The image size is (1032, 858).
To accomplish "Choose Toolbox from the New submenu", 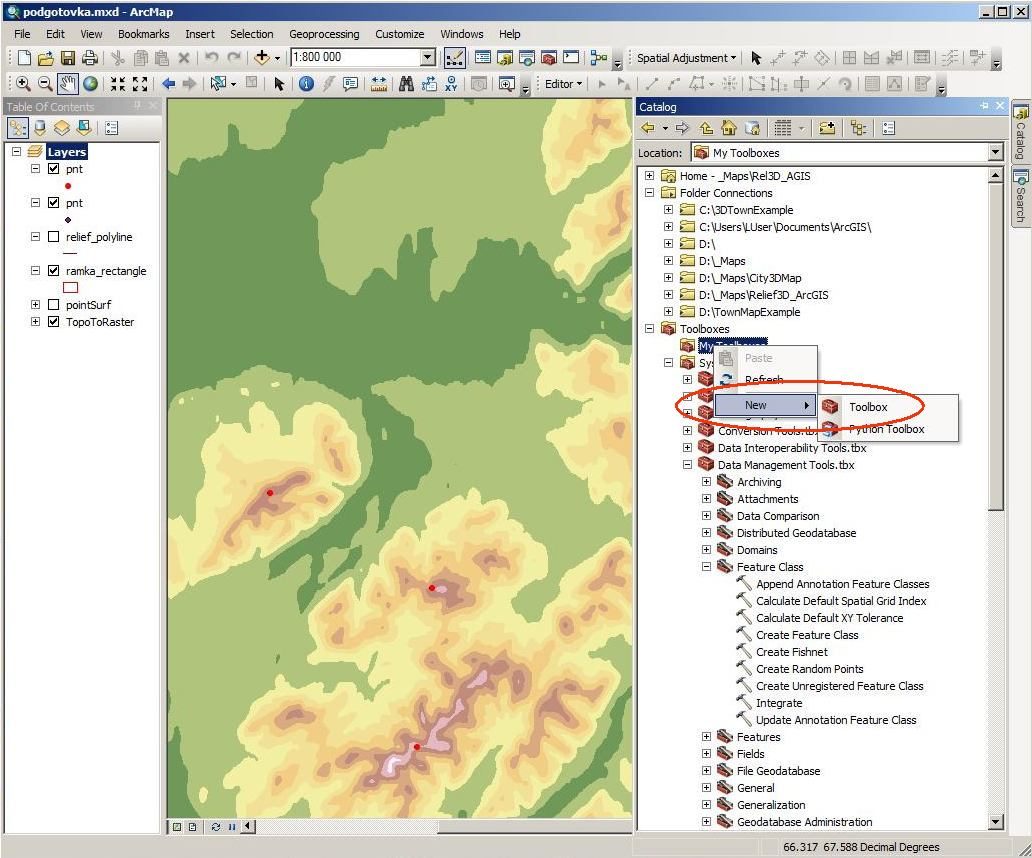I will coord(868,407).
